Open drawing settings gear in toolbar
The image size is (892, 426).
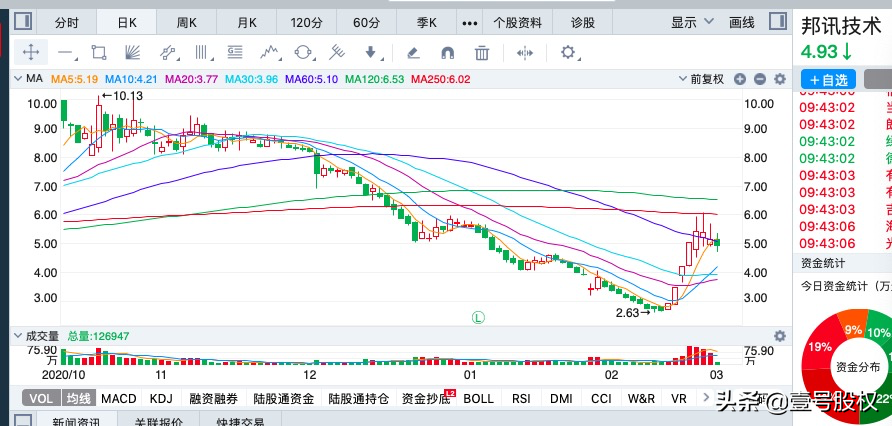click(x=568, y=53)
